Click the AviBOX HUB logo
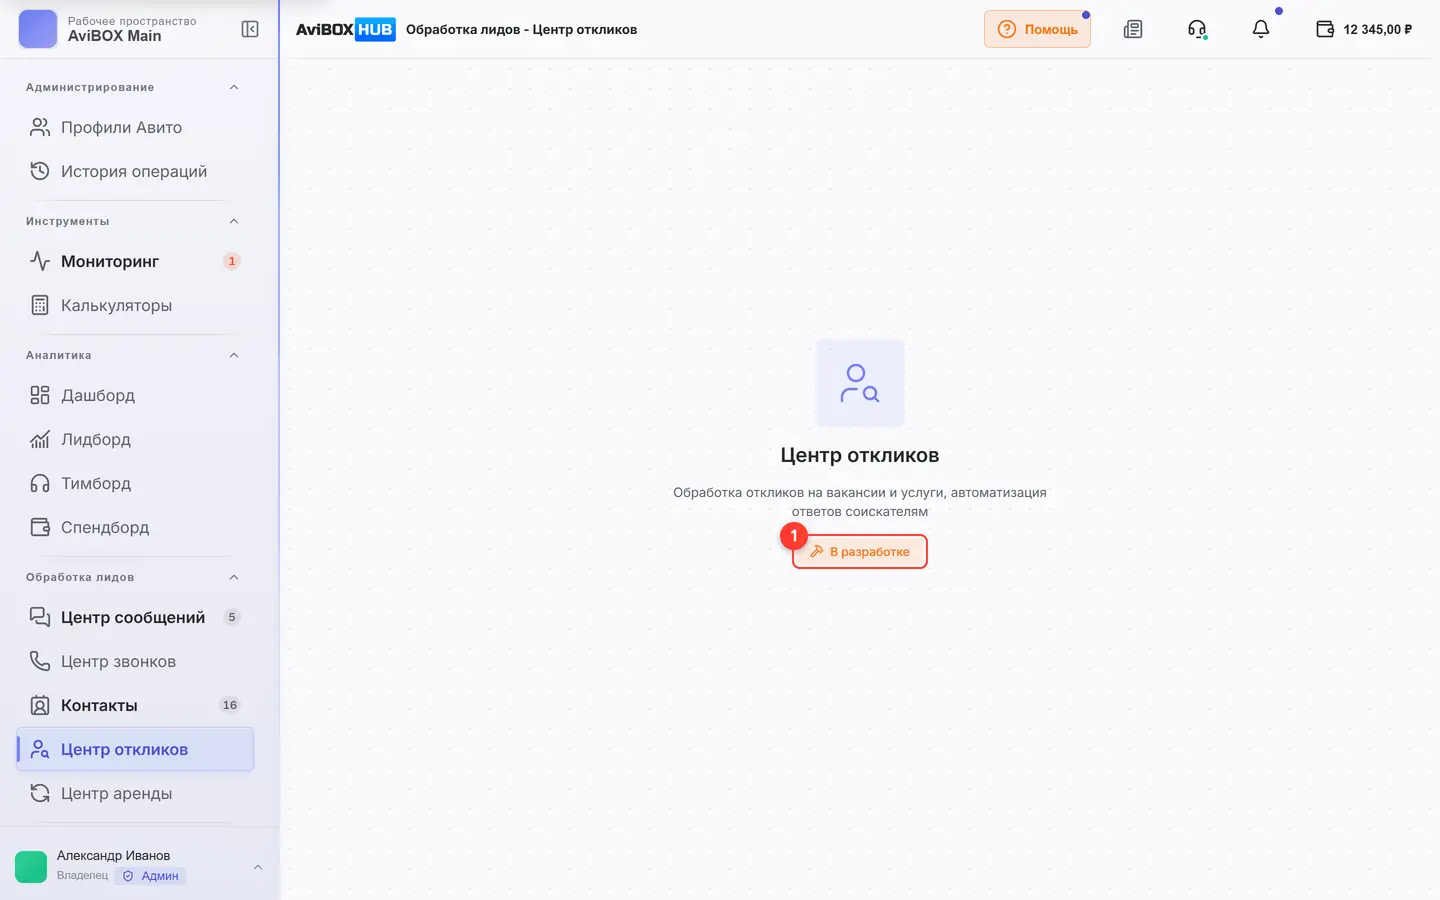 coord(345,29)
